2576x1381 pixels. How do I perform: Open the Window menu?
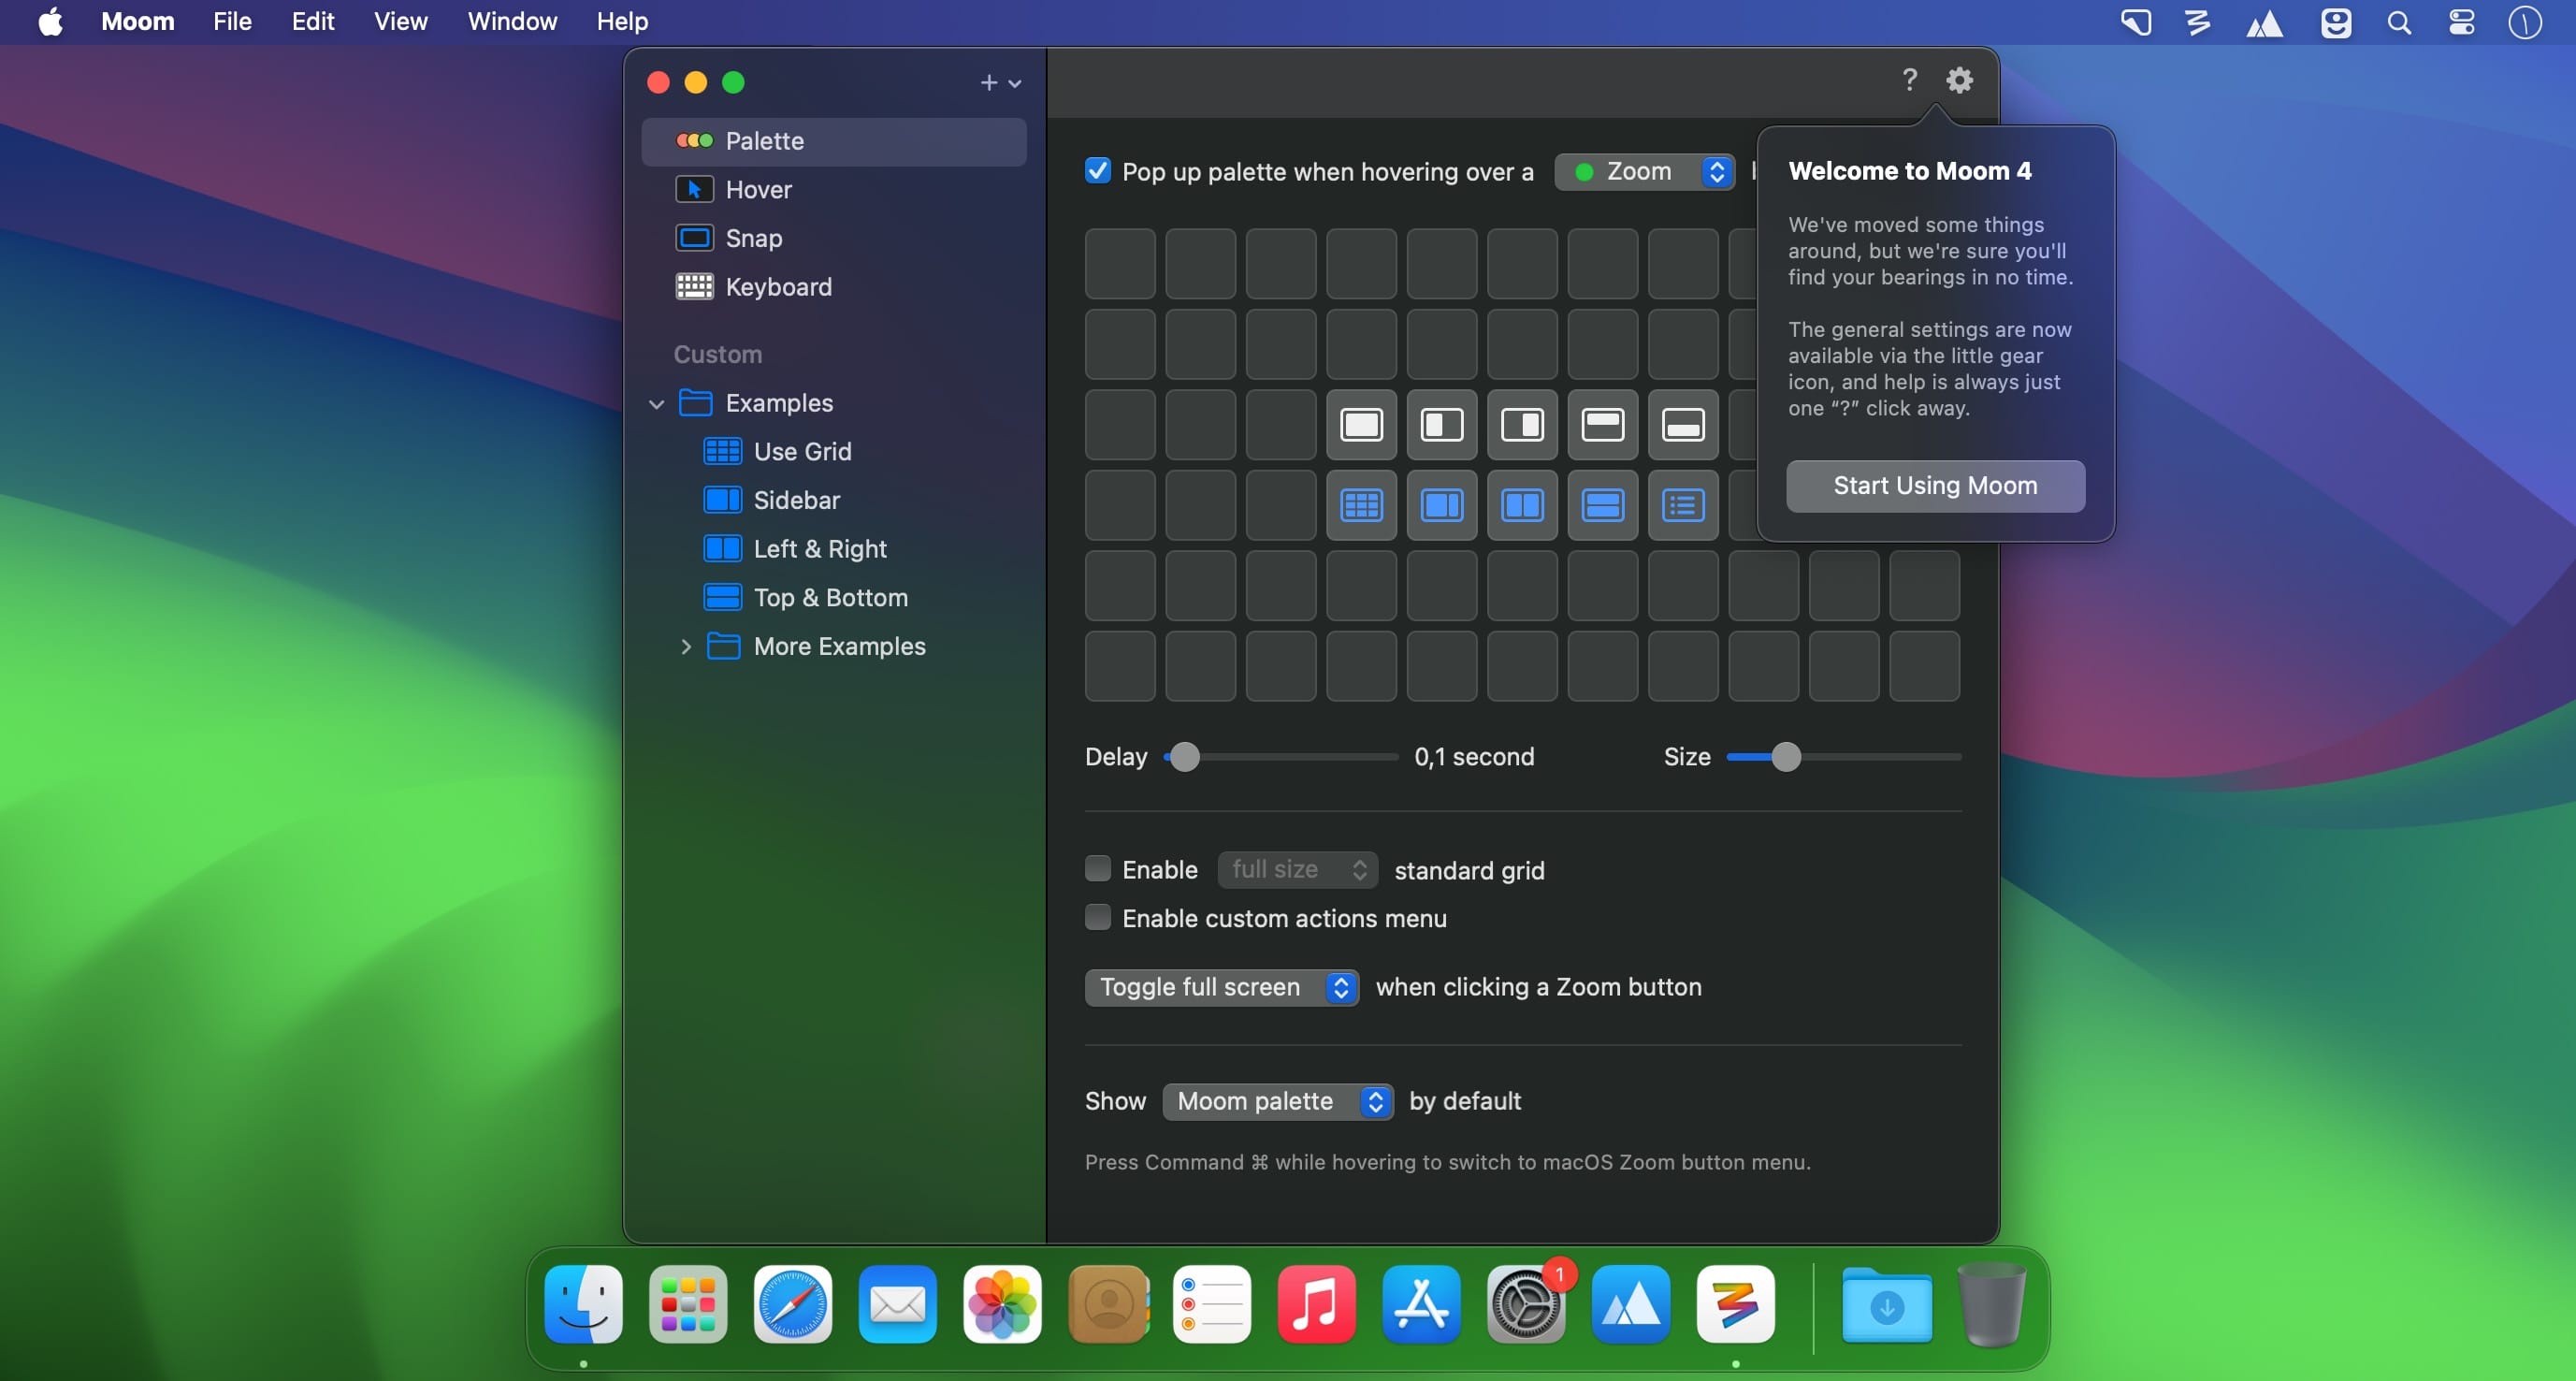[x=512, y=21]
